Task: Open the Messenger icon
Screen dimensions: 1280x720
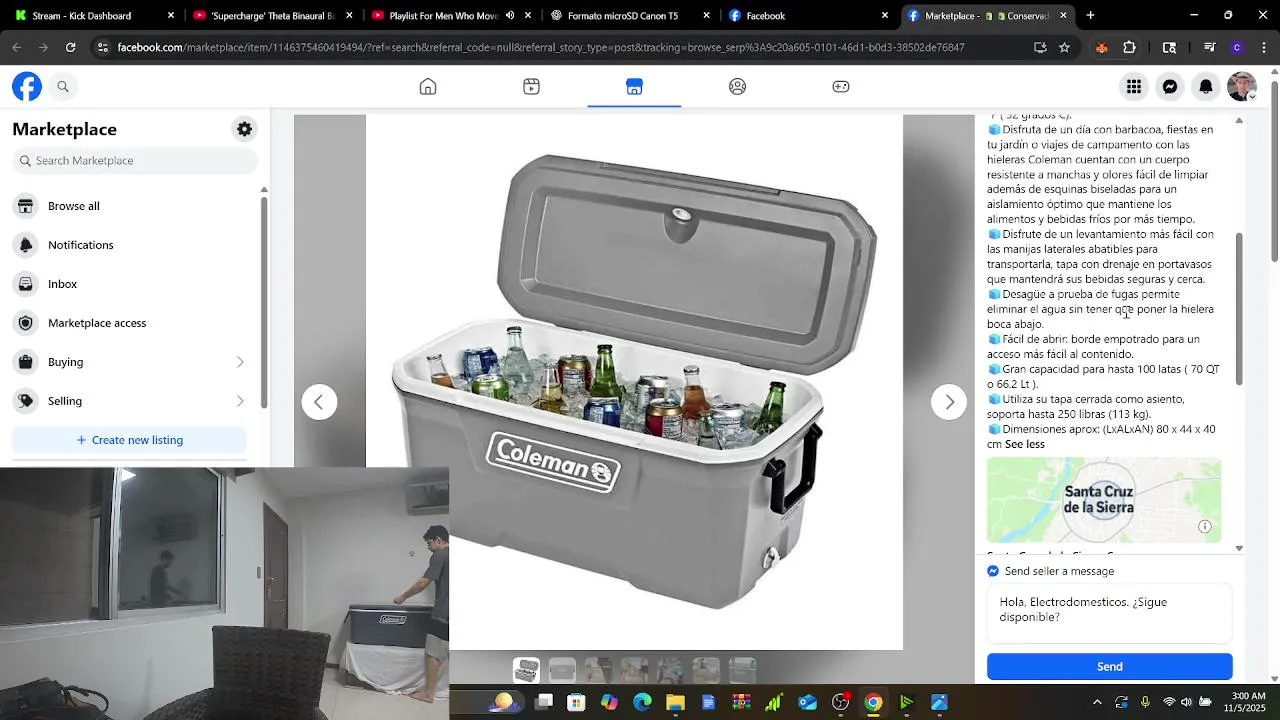Action: (x=1169, y=87)
